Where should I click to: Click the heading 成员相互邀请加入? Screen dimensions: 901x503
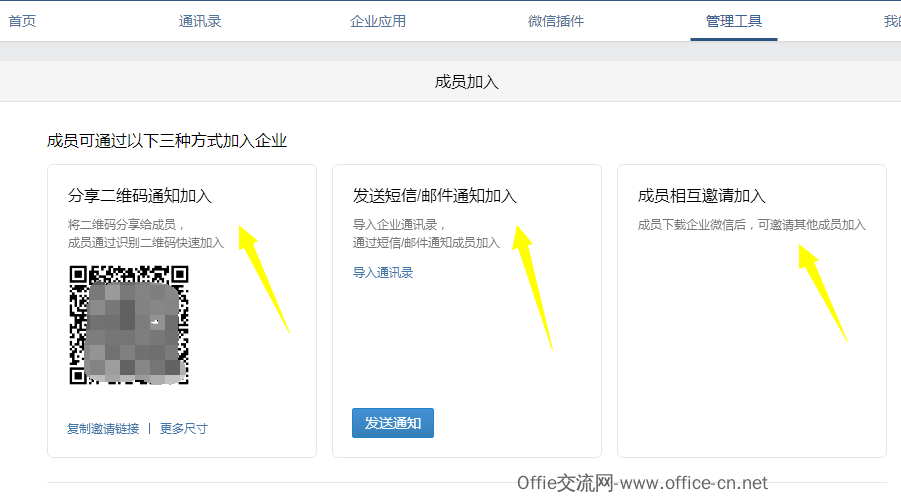point(702,196)
